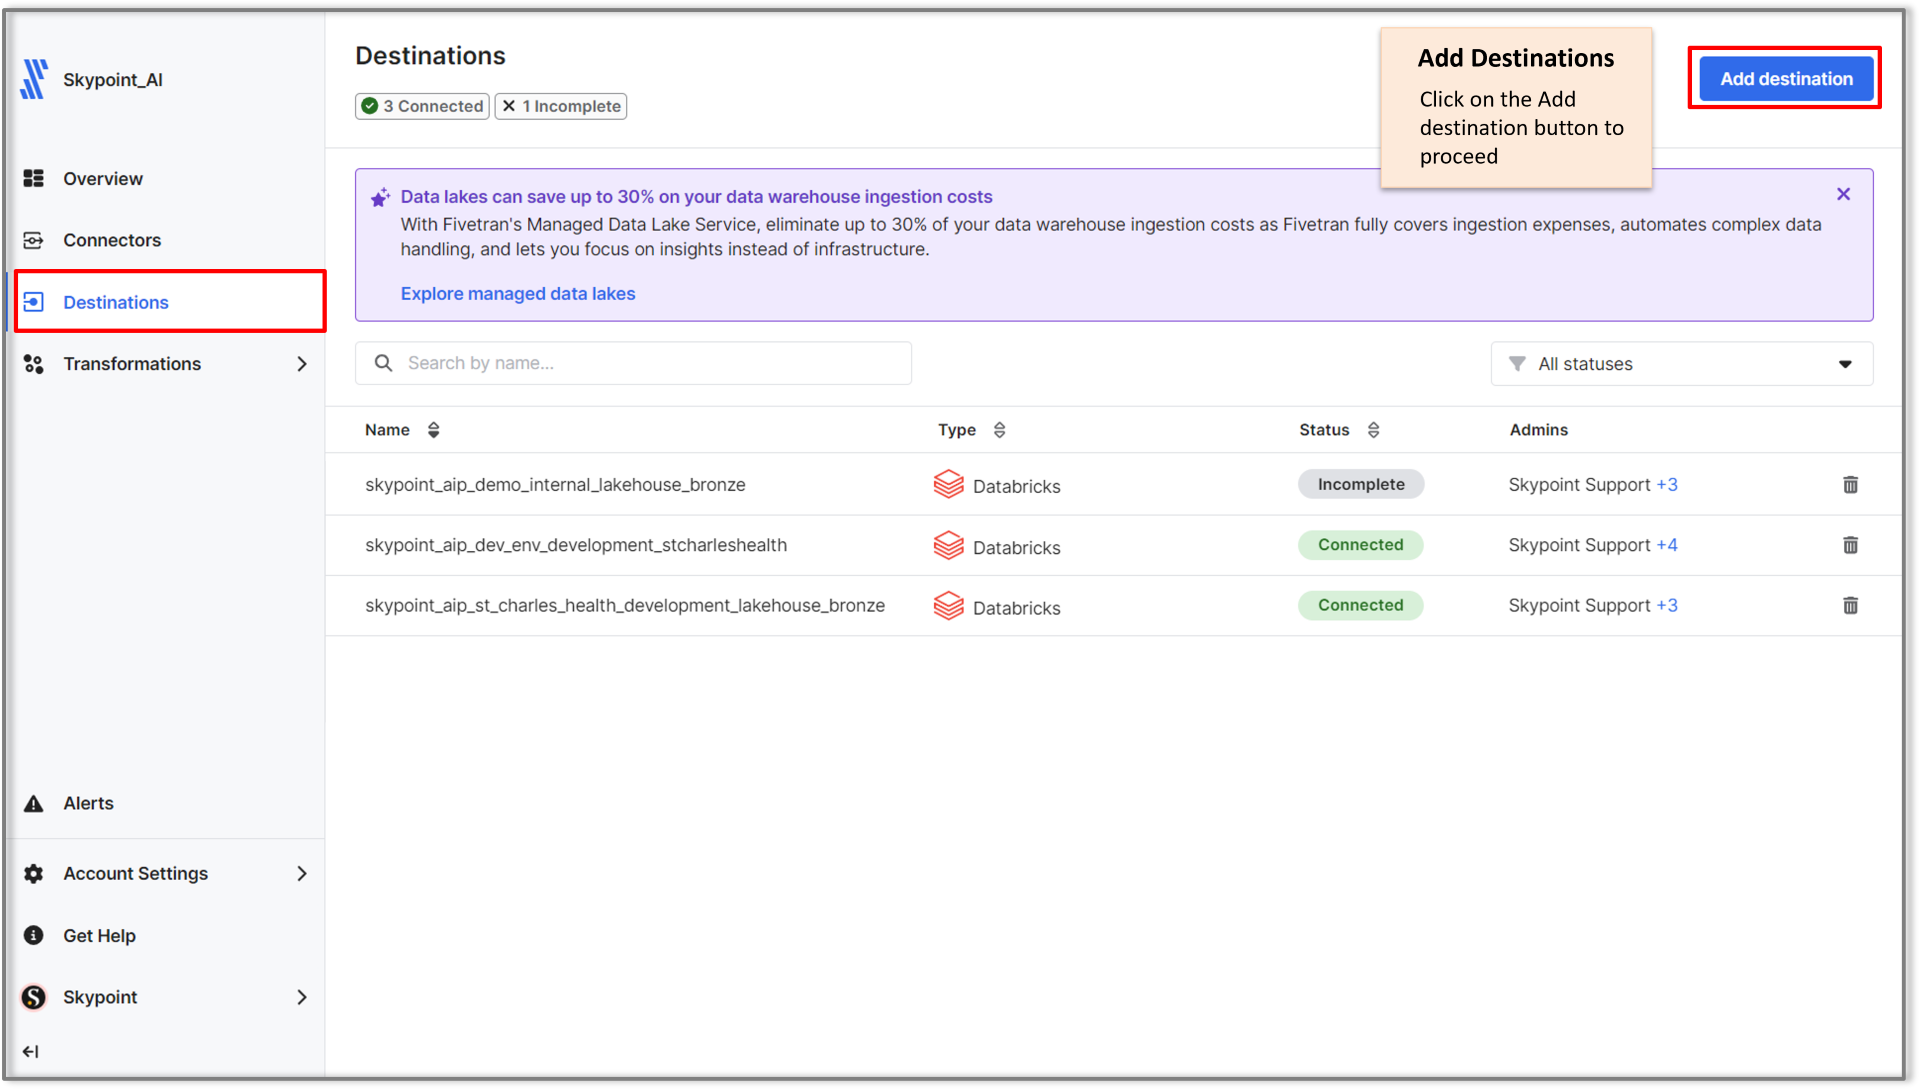The width and height of the screenshot is (1920, 1089).
Task: Expand the Transformations menu chevron
Action: pyautogui.click(x=301, y=364)
